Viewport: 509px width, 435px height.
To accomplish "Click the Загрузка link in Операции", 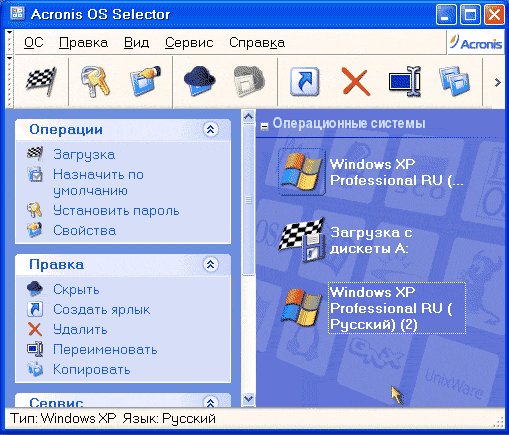I will click(x=84, y=154).
